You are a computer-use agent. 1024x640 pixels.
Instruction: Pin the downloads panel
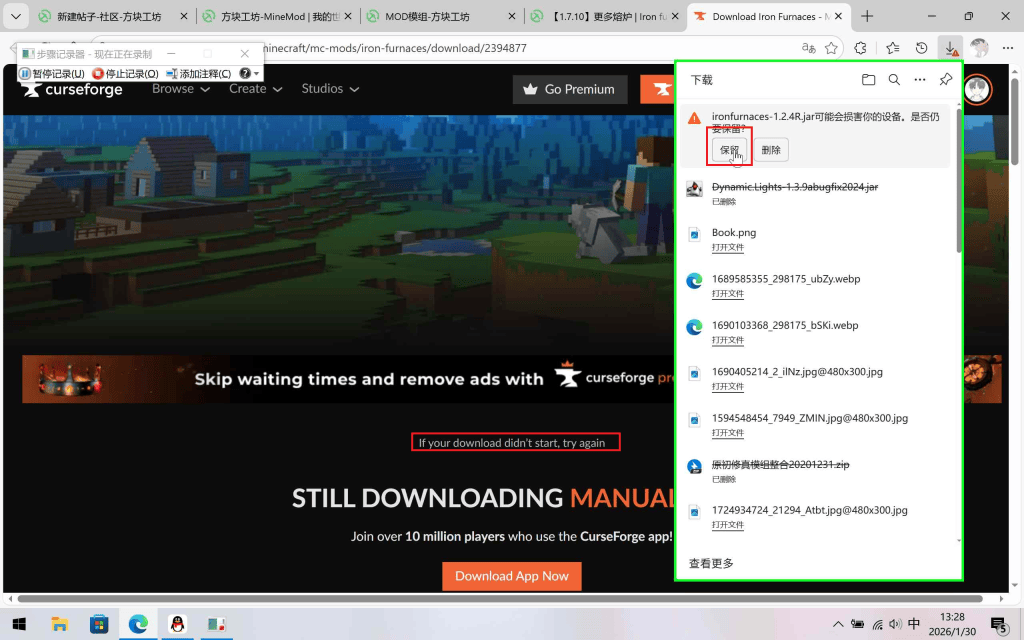pyautogui.click(x=946, y=80)
